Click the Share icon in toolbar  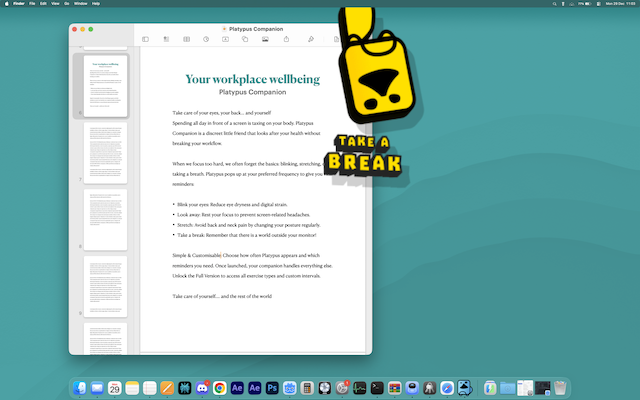[x=287, y=39]
